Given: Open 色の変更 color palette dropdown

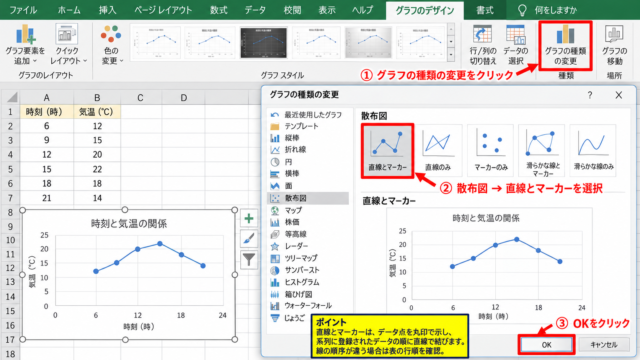Looking at the screenshot, I should (x=111, y=44).
